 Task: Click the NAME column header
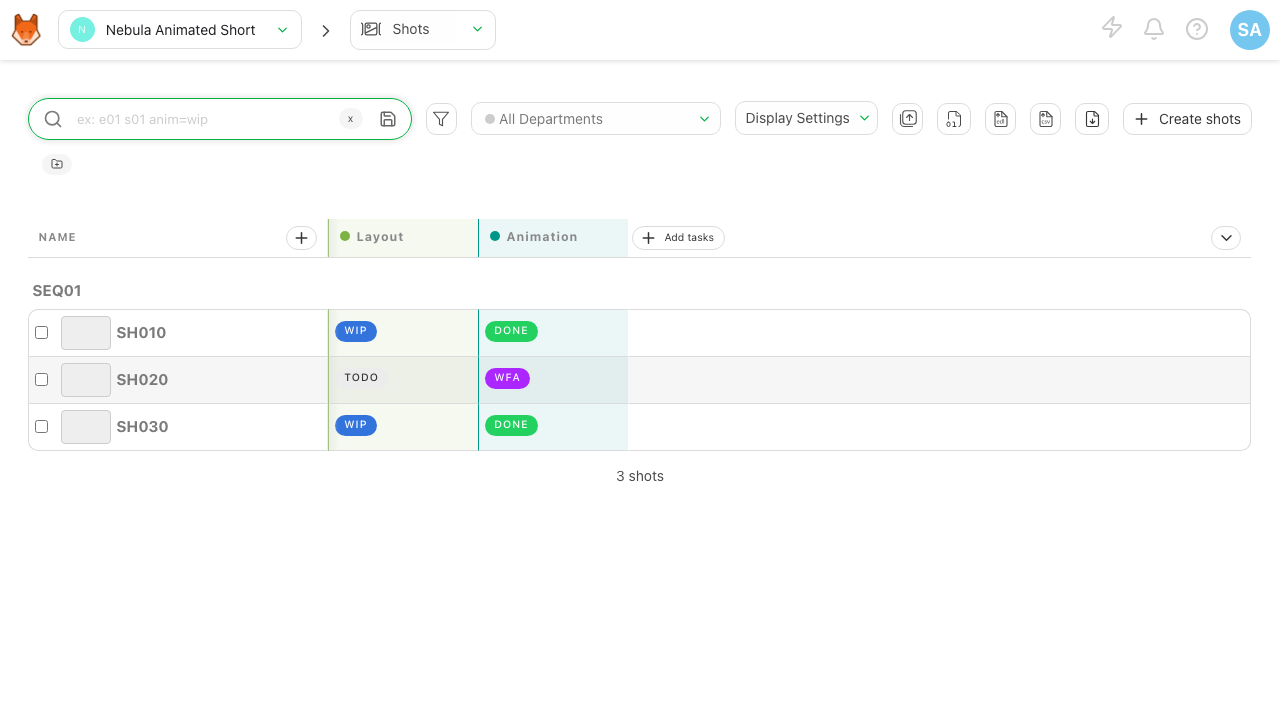click(x=57, y=238)
